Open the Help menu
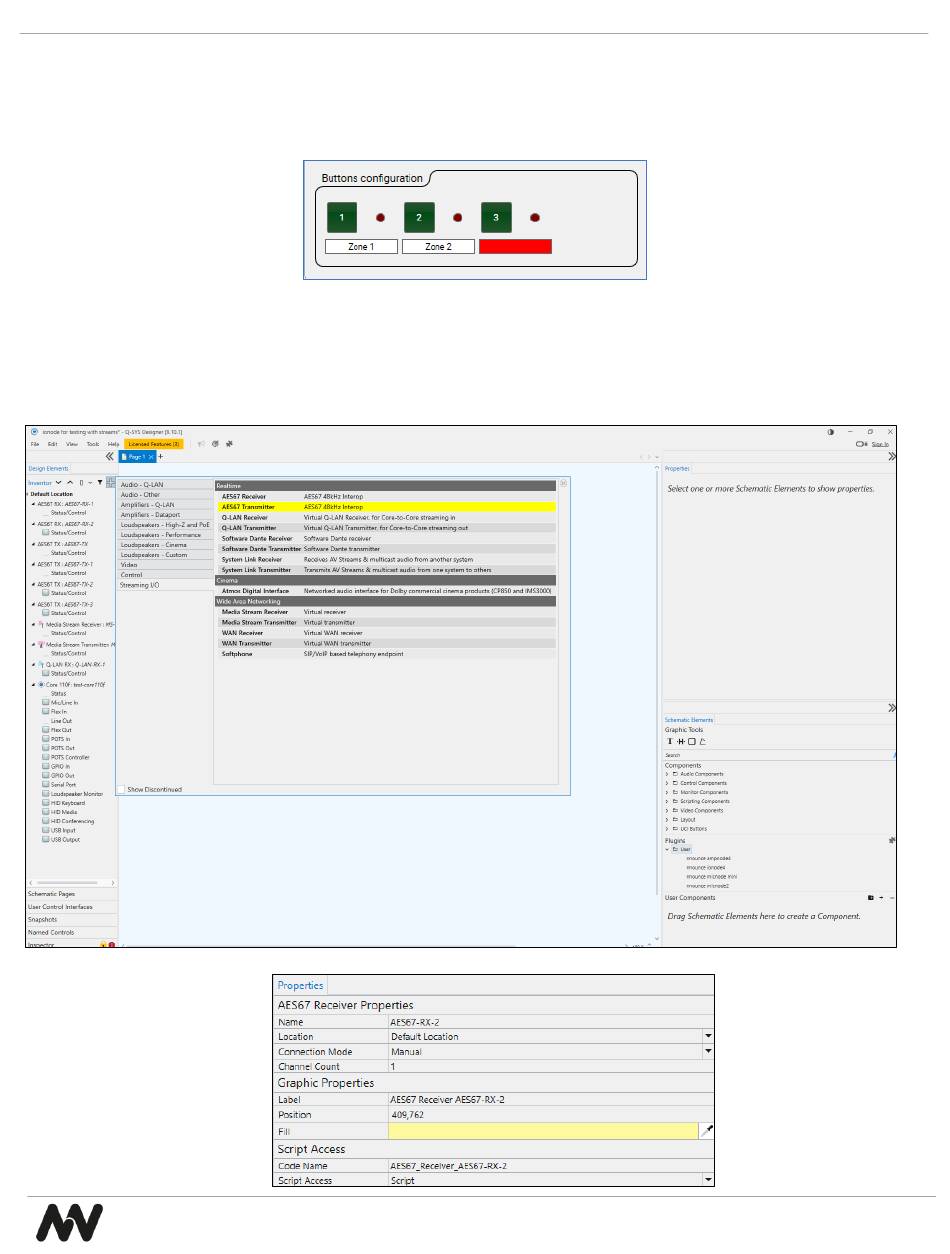 pyautogui.click(x=113, y=443)
